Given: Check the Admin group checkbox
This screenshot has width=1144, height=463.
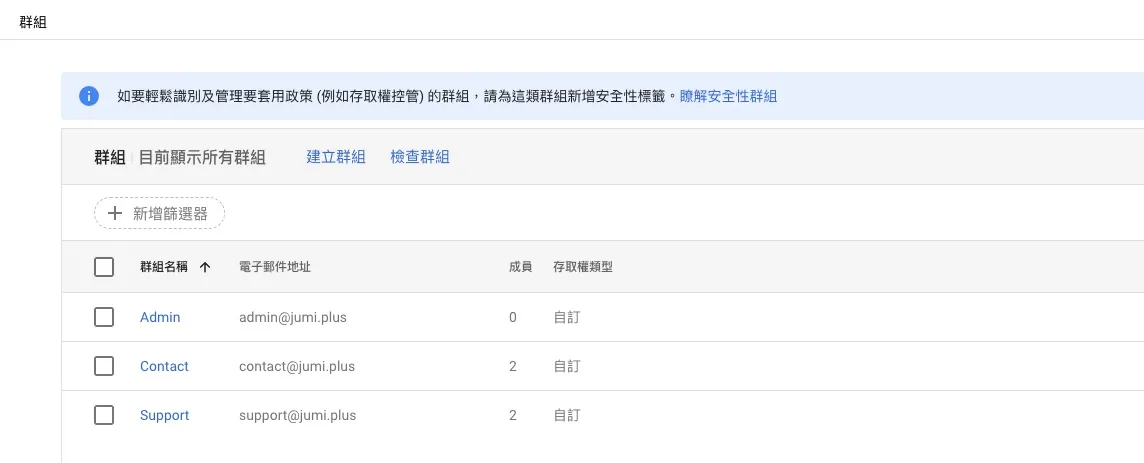Looking at the screenshot, I should [104, 317].
